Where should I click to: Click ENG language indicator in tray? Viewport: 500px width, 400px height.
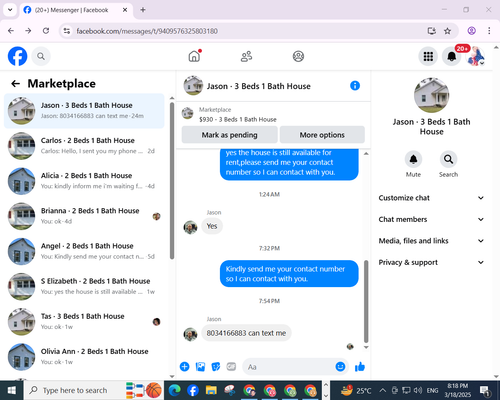(x=432, y=390)
